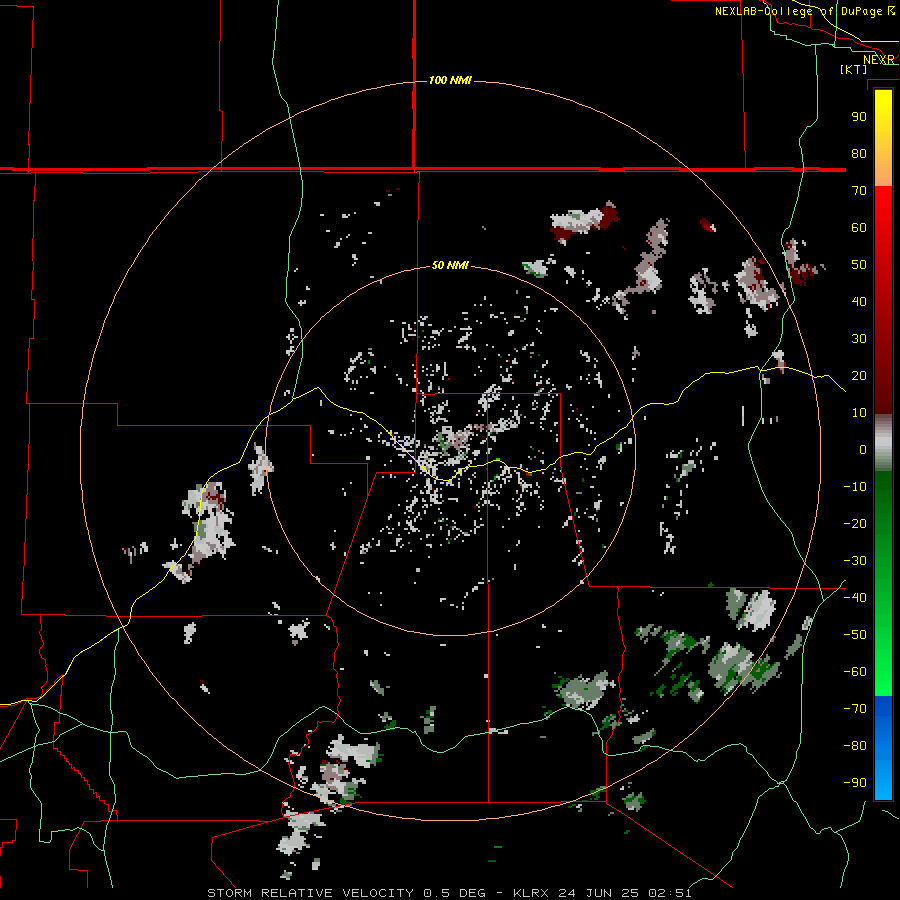Click the -30 scale value
This screenshot has height=900, width=900.
coord(855,561)
